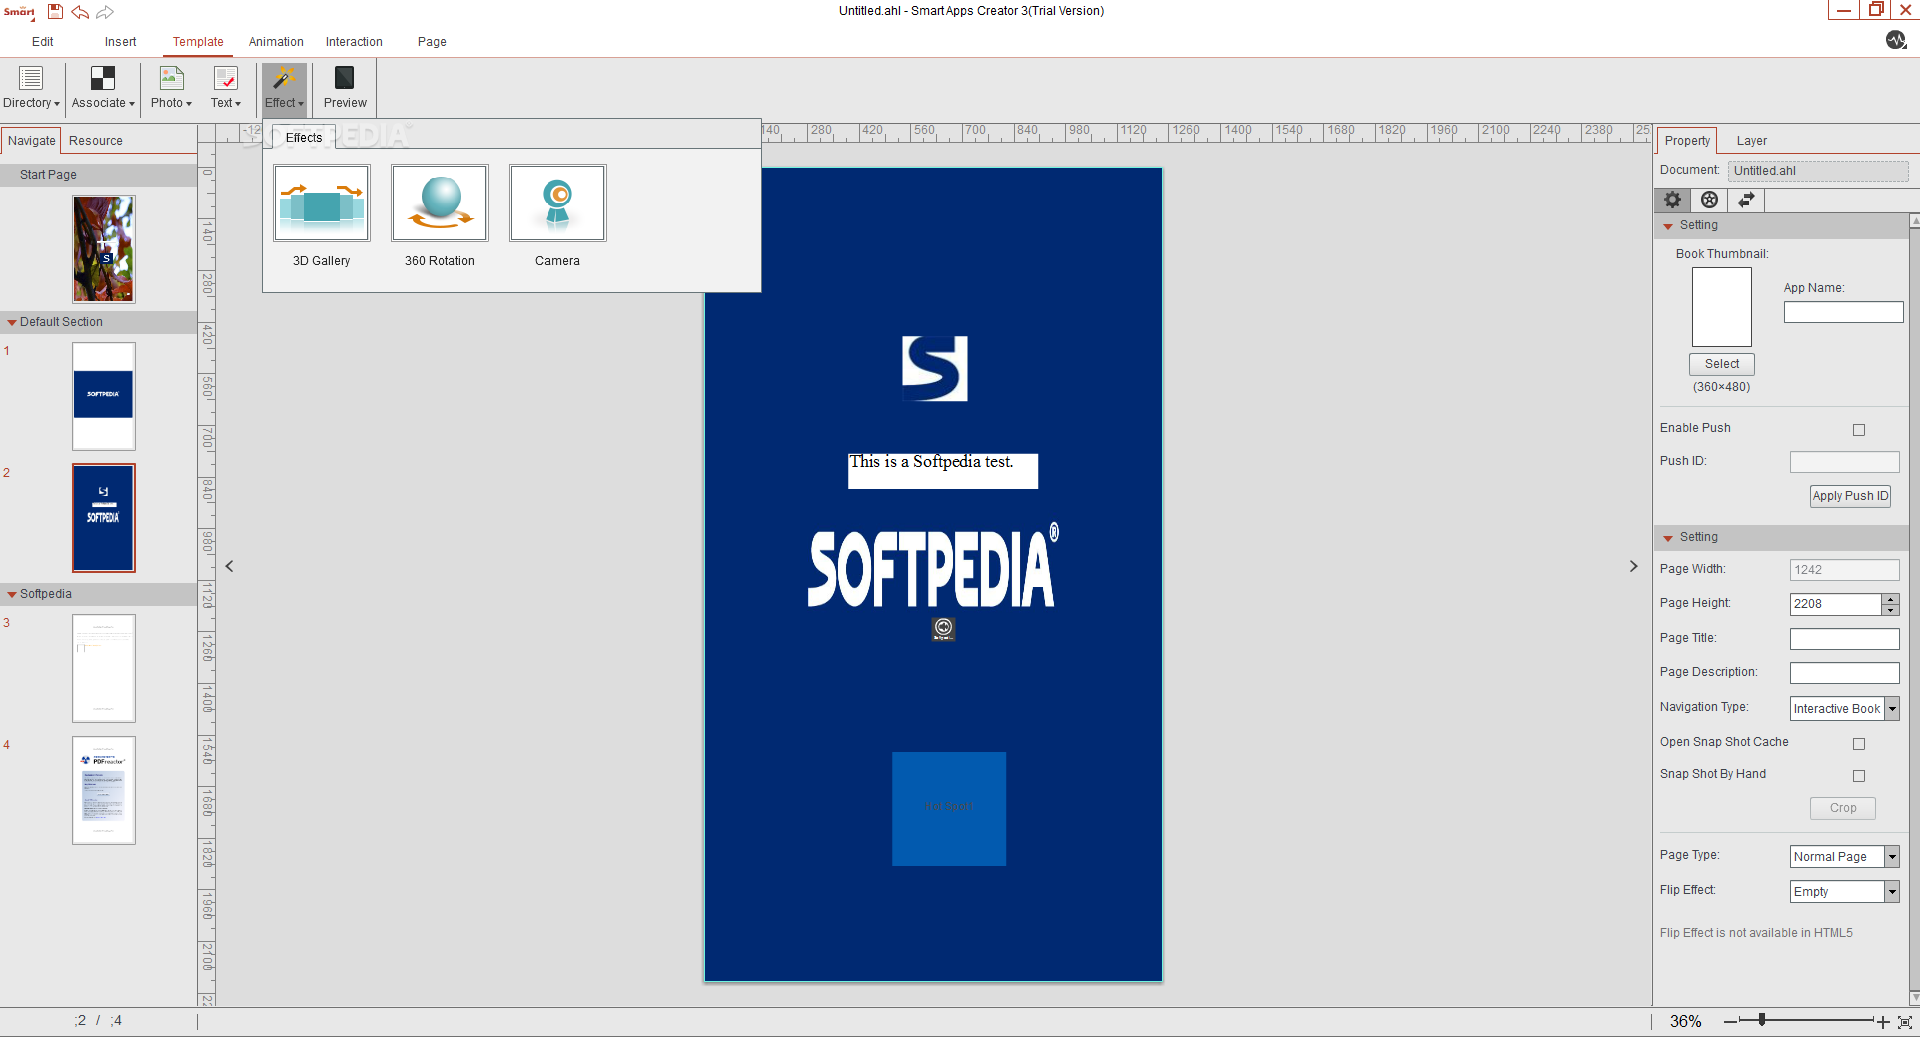
Task: Select the Start Page thumbnail
Action: 103,249
